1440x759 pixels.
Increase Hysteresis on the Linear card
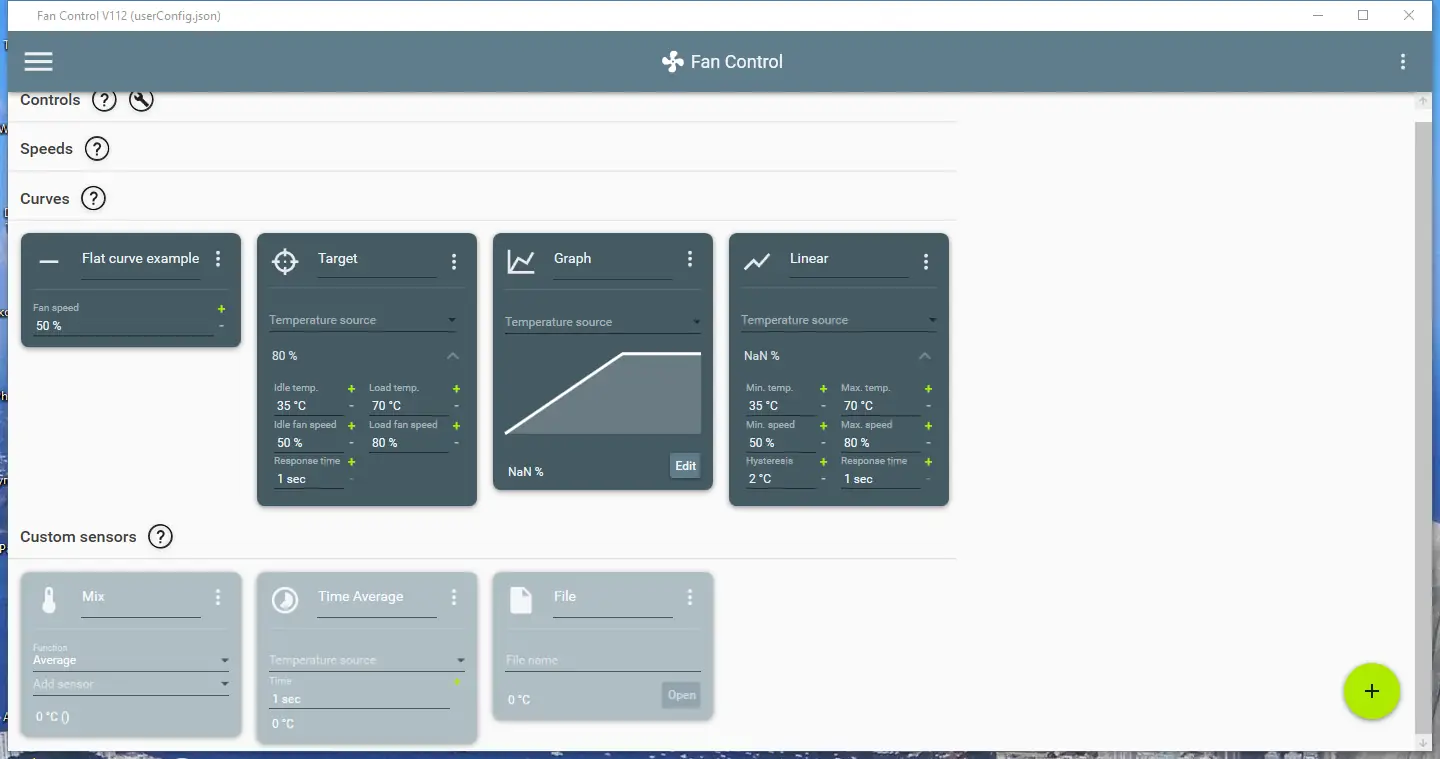tap(823, 462)
